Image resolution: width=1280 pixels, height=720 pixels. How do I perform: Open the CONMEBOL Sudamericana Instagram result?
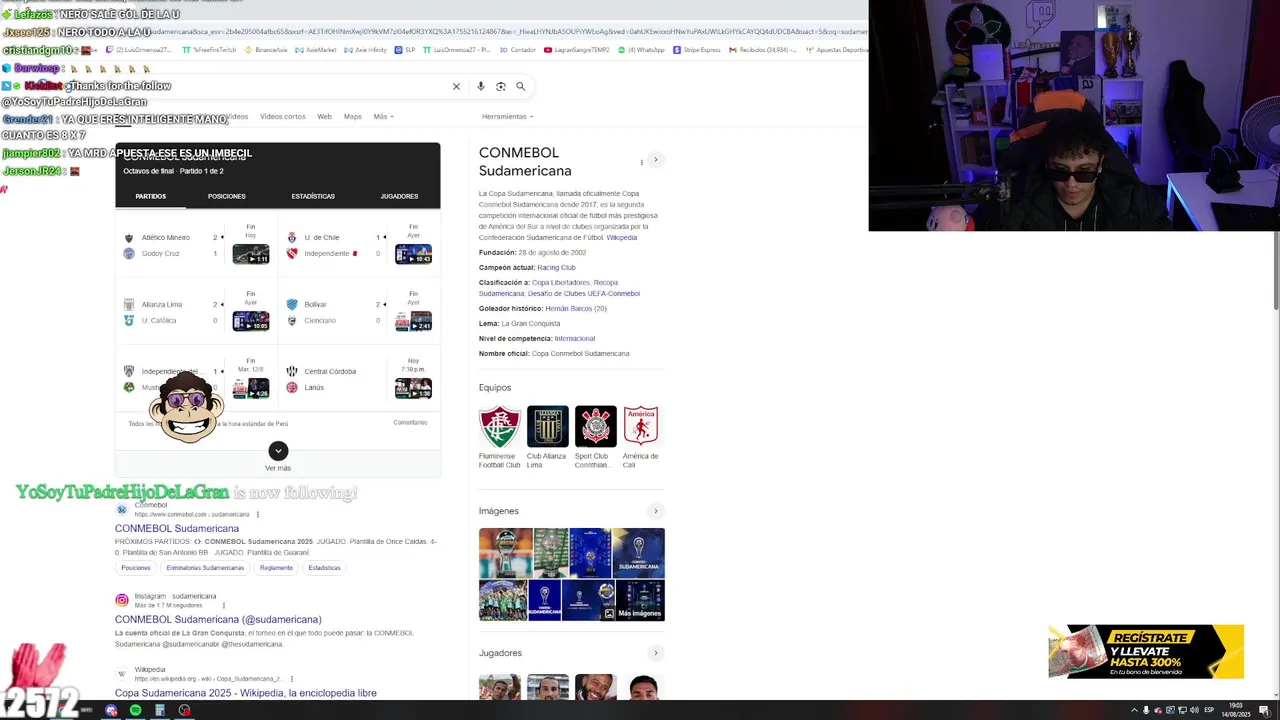[218, 619]
